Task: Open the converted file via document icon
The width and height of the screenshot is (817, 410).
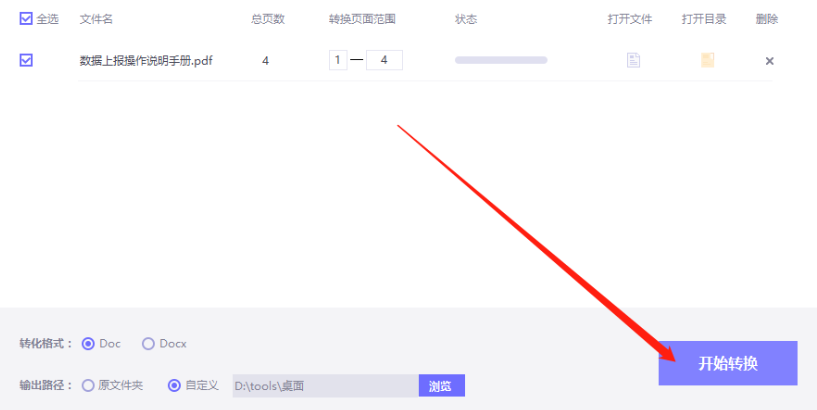Action: pos(633,60)
